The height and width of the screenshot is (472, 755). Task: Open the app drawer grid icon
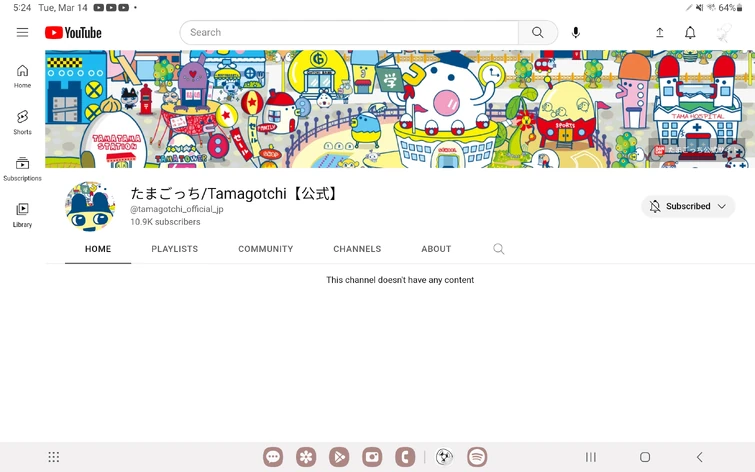[53, 457]
